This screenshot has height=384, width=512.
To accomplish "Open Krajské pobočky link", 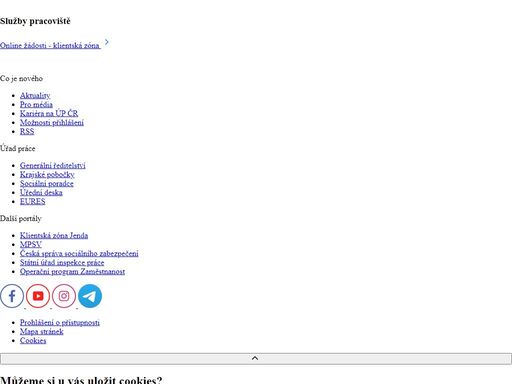I will (47, 175).
